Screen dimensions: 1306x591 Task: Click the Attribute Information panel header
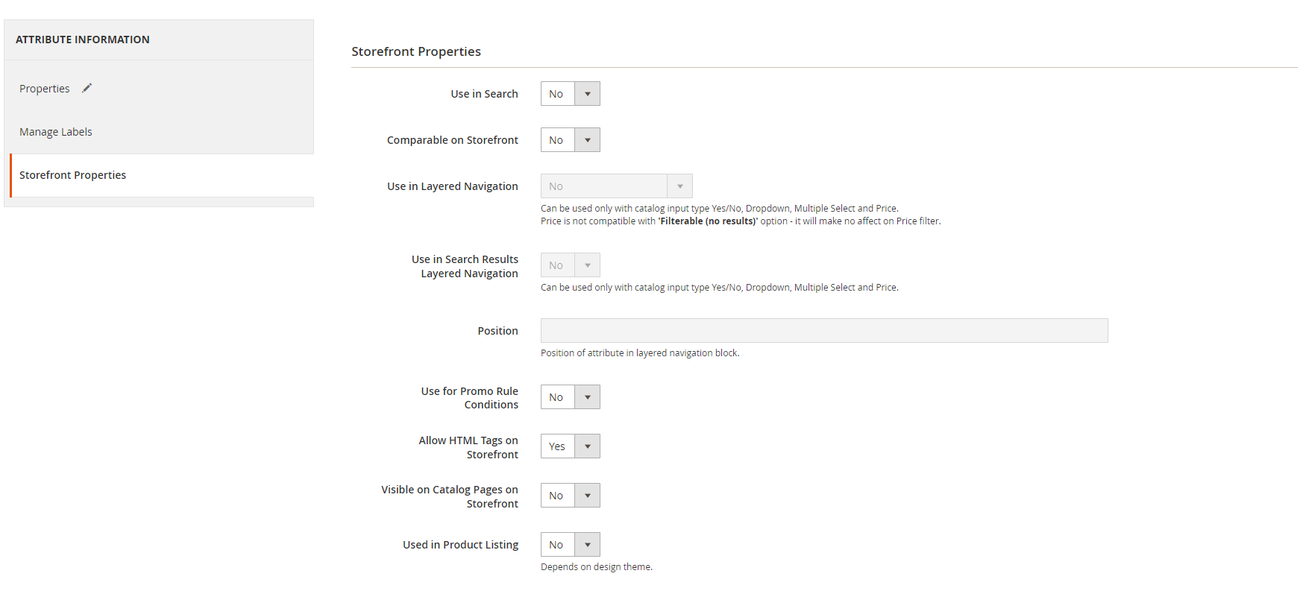(x=82, y=39)
